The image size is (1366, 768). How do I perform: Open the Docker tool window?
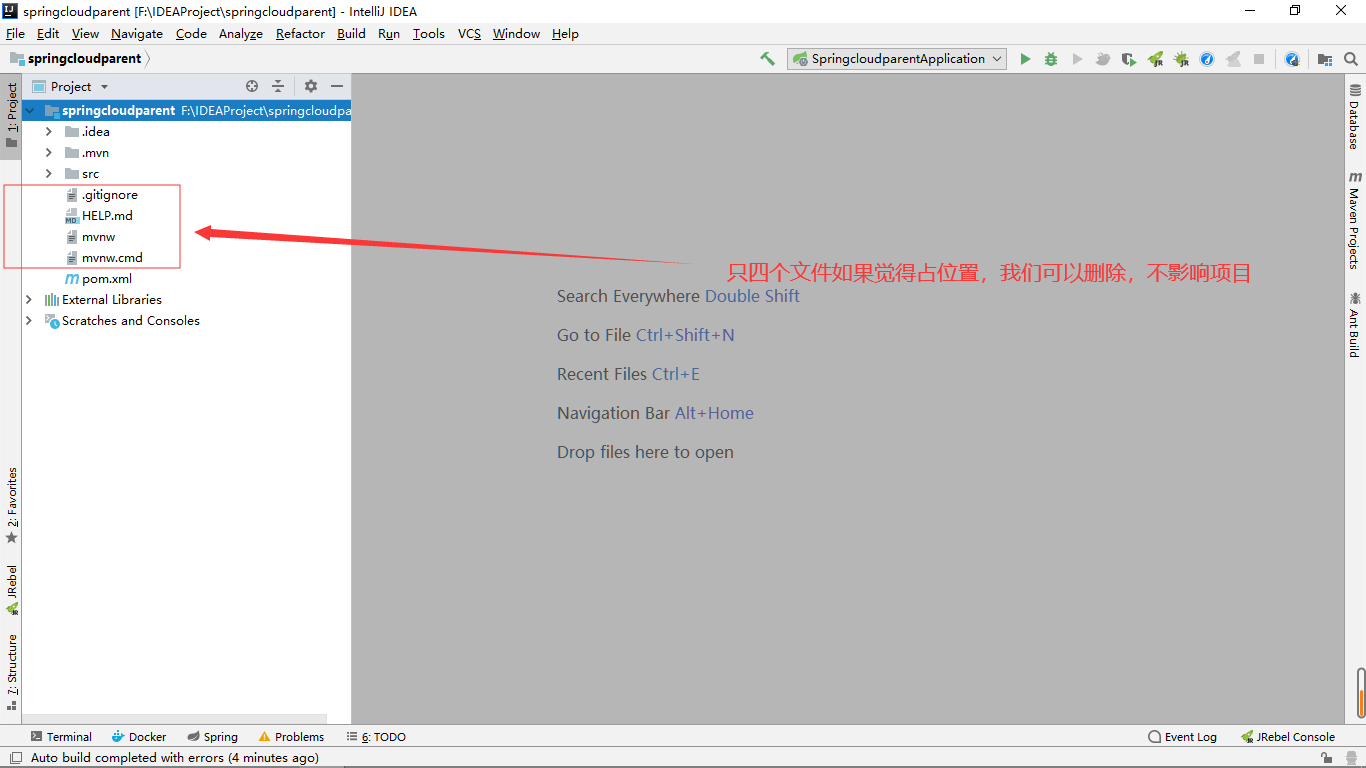pyautogui.click(x=139, y=737)
